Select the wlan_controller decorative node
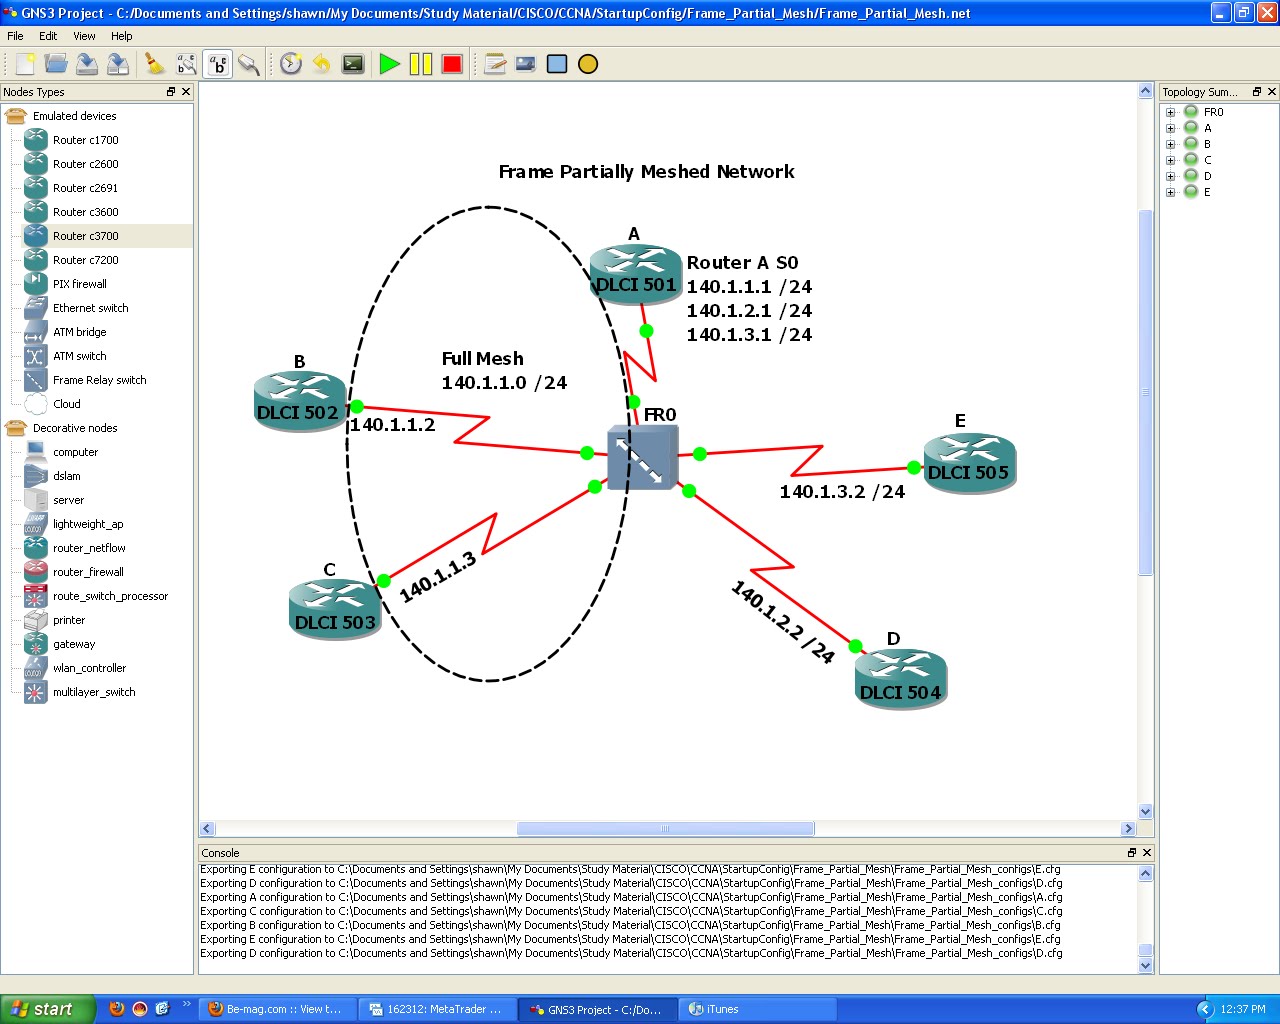 [x=76, y=668]
